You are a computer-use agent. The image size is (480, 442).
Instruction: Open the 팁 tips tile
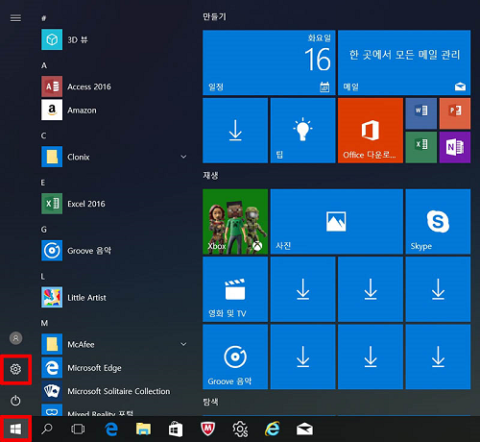click(303, 130)
